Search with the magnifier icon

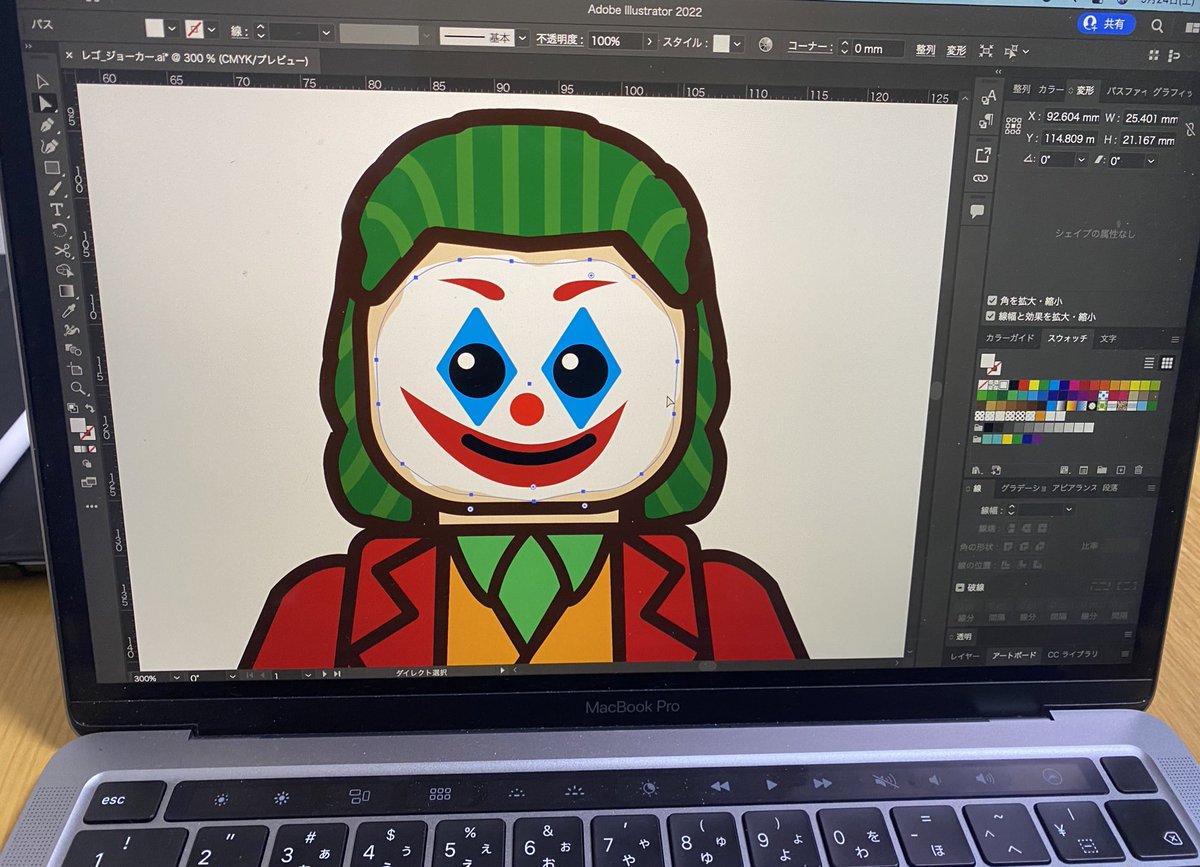1157,25
